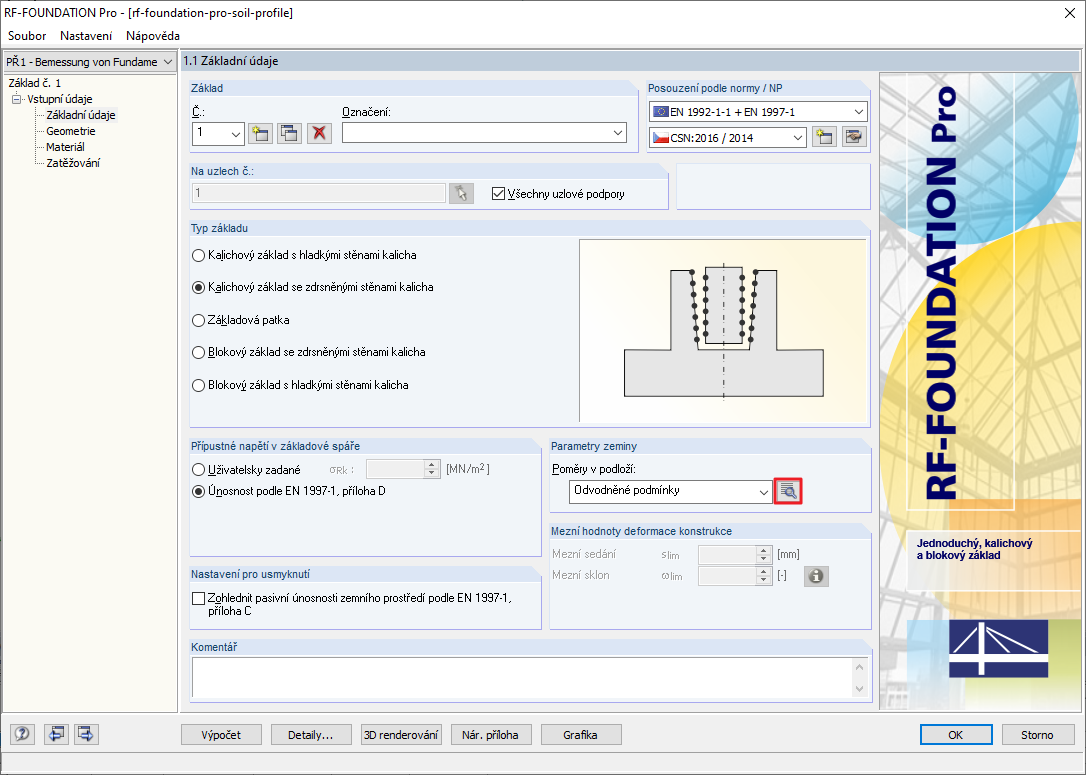The height and width of the screenshot is (775, 1086).
Task: Choose Uživatelsky zadané allowable stress option
Action: click(199, 470)
